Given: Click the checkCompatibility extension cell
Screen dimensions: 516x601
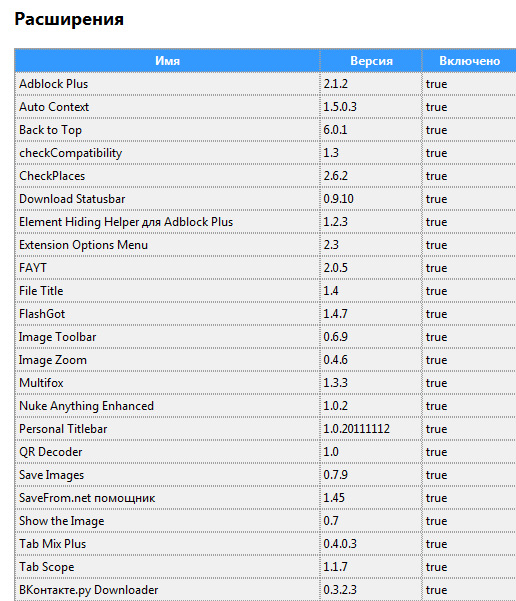Looking at the screenshot, I should coord(168,153).
